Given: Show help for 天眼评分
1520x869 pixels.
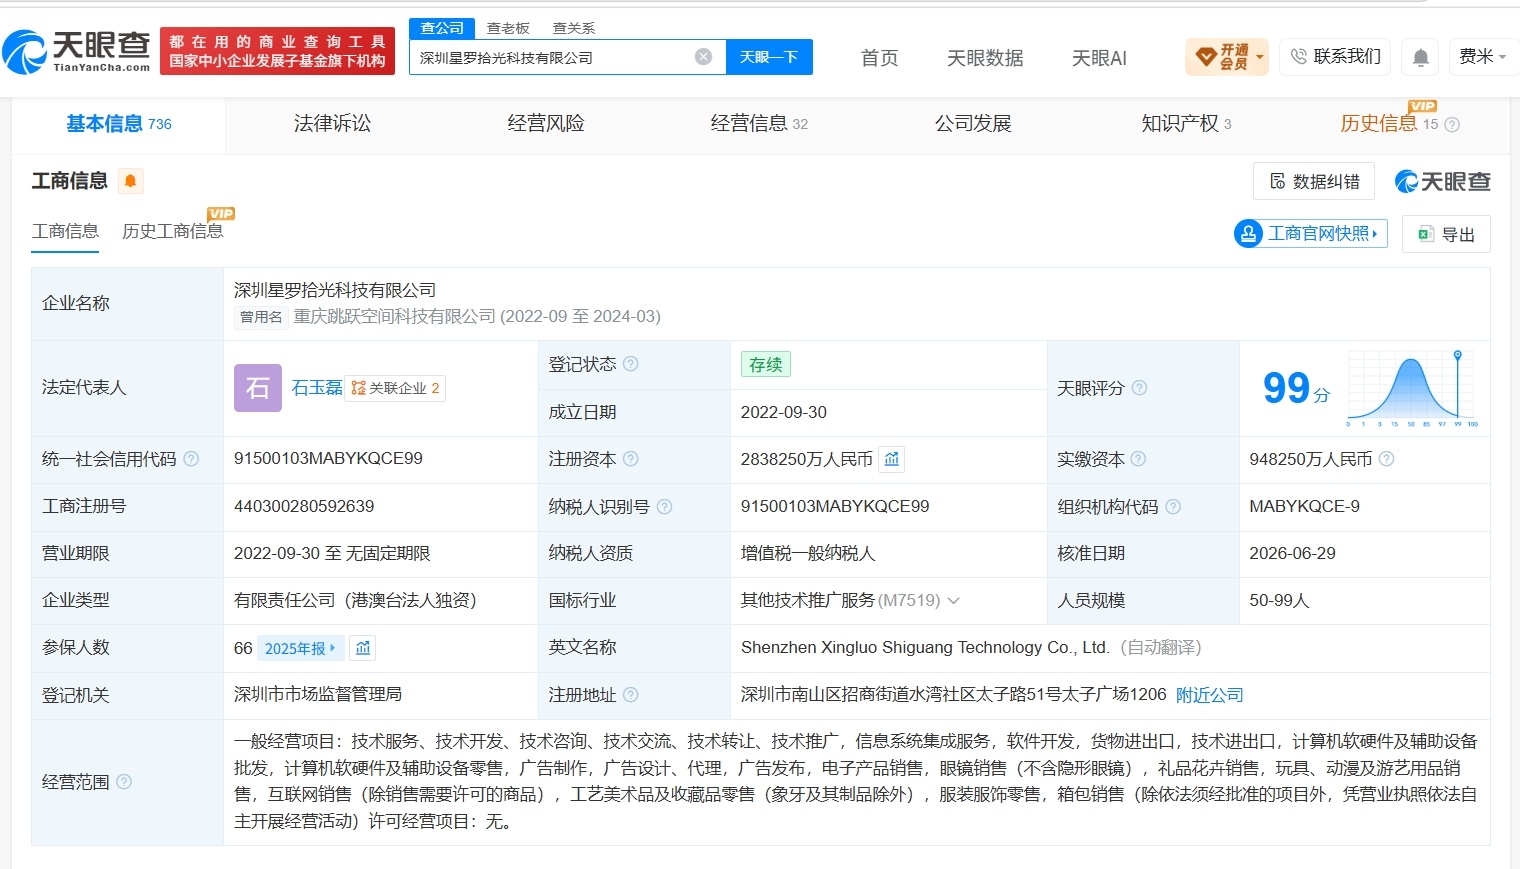Looking at the screenshot, I should [x=1139, y=388].
